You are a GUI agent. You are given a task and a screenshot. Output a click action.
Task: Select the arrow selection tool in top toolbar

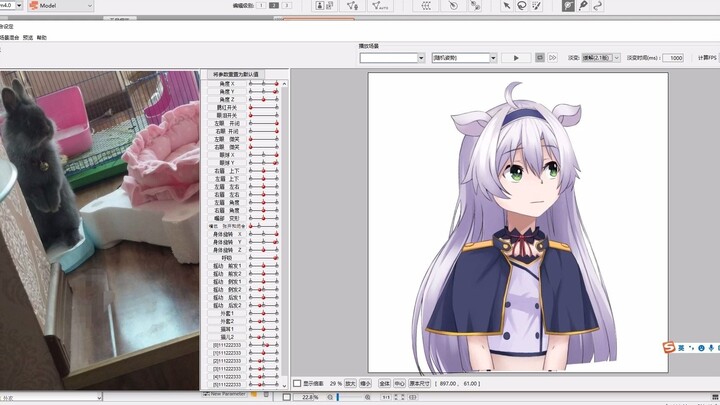pyautogui.click(x=506, y=6)
